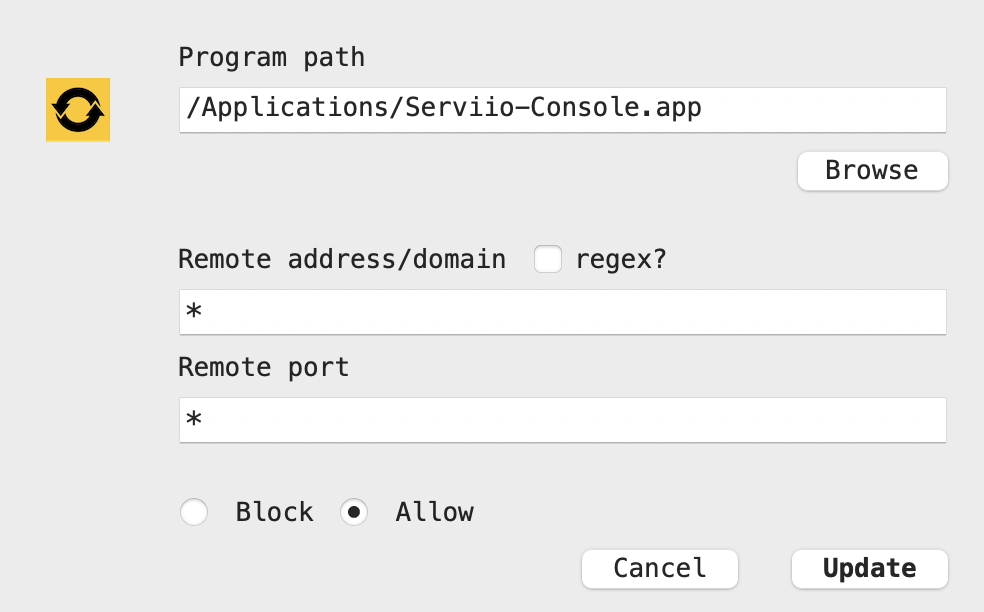Click the "Block" option label text
Image resolution: width=984 pixels, height=612 pixels.
pyautogui.click(x=274, y=513)
